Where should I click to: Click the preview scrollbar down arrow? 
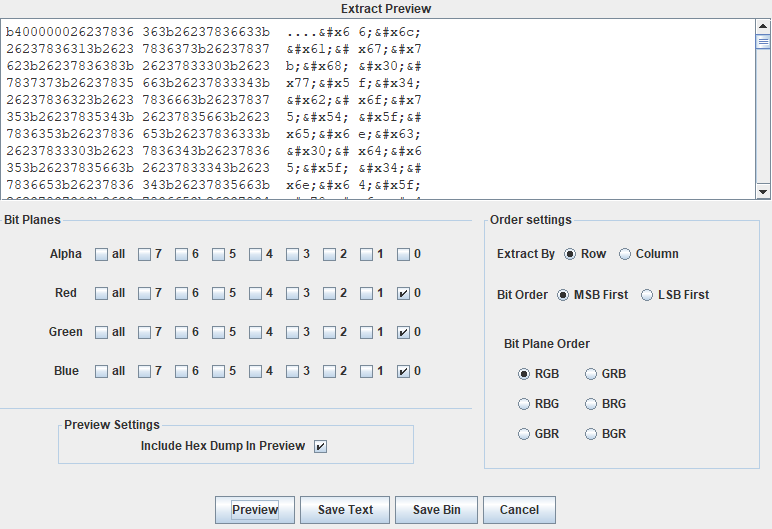point(763,192)
